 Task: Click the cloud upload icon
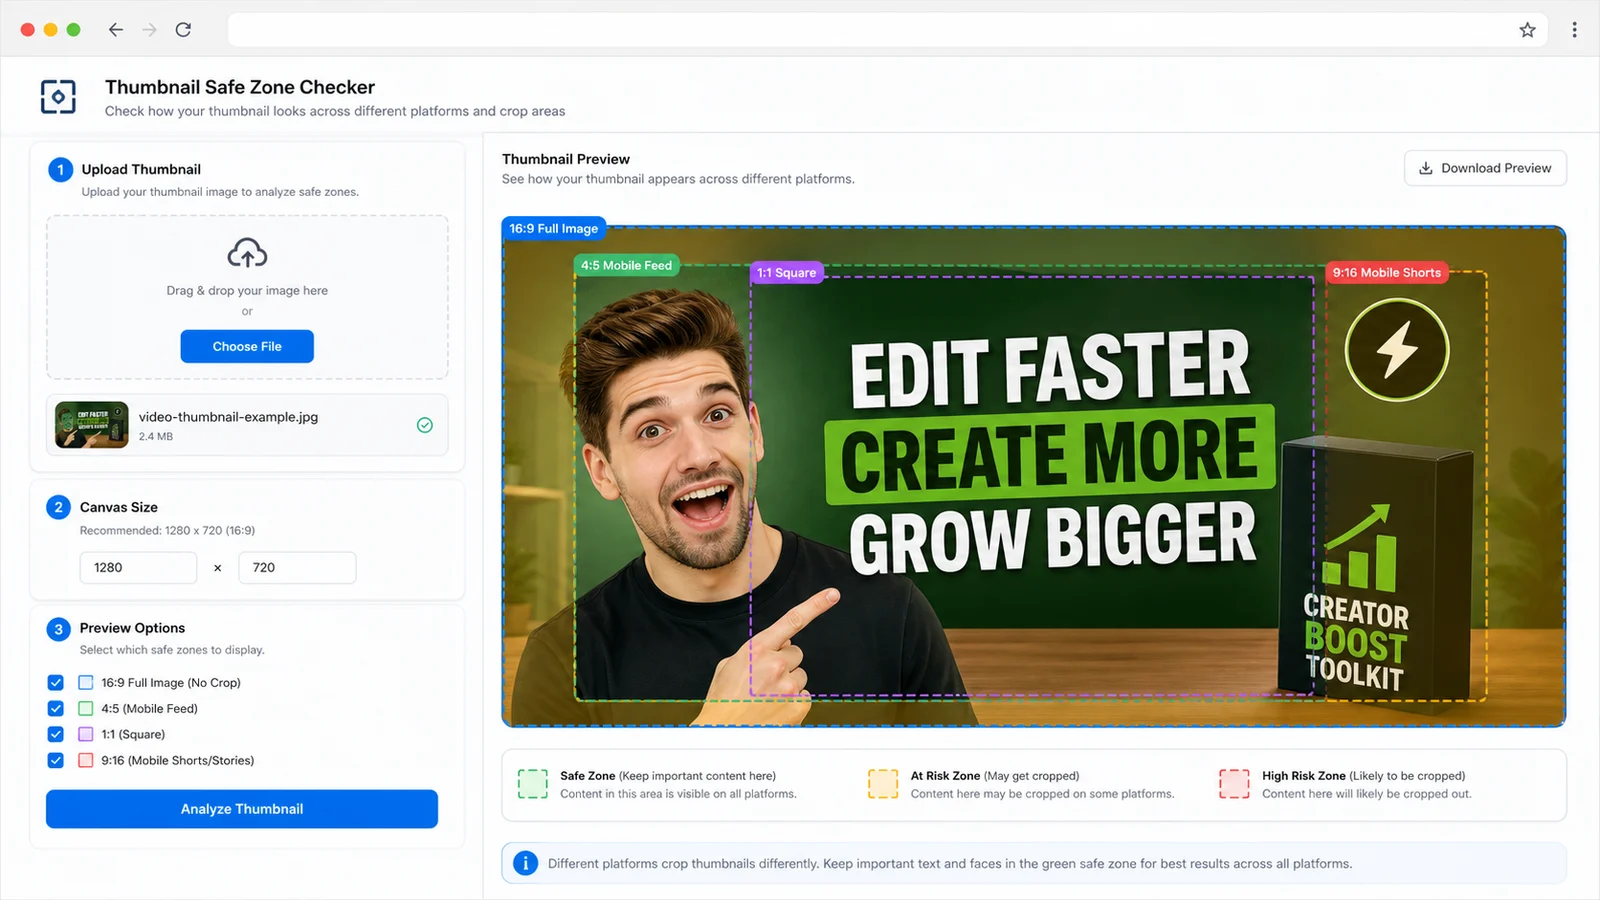247,253
